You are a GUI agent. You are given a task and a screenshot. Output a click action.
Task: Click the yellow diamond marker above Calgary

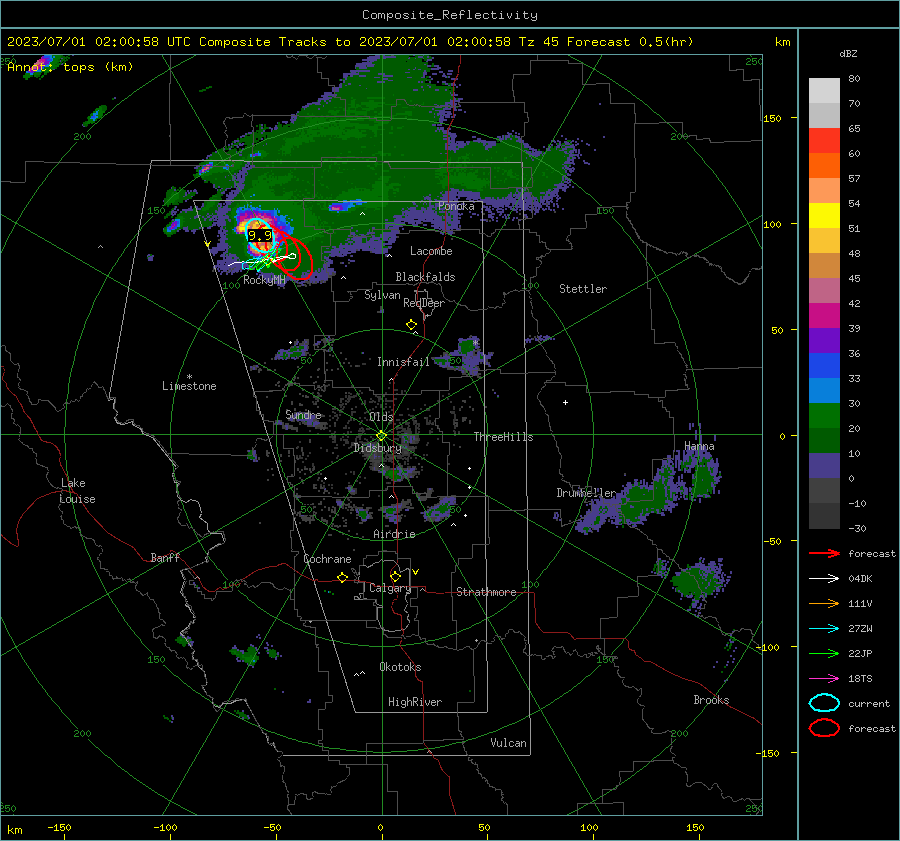pos(395,576)
